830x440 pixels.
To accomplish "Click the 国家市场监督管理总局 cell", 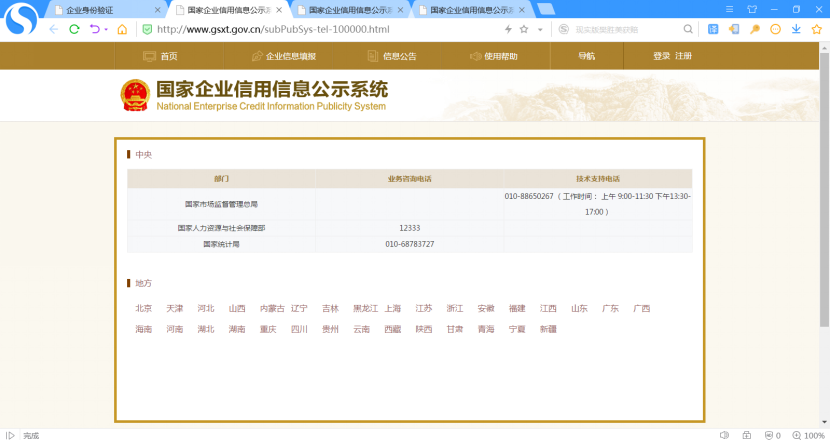I will [x=221, y=204].
